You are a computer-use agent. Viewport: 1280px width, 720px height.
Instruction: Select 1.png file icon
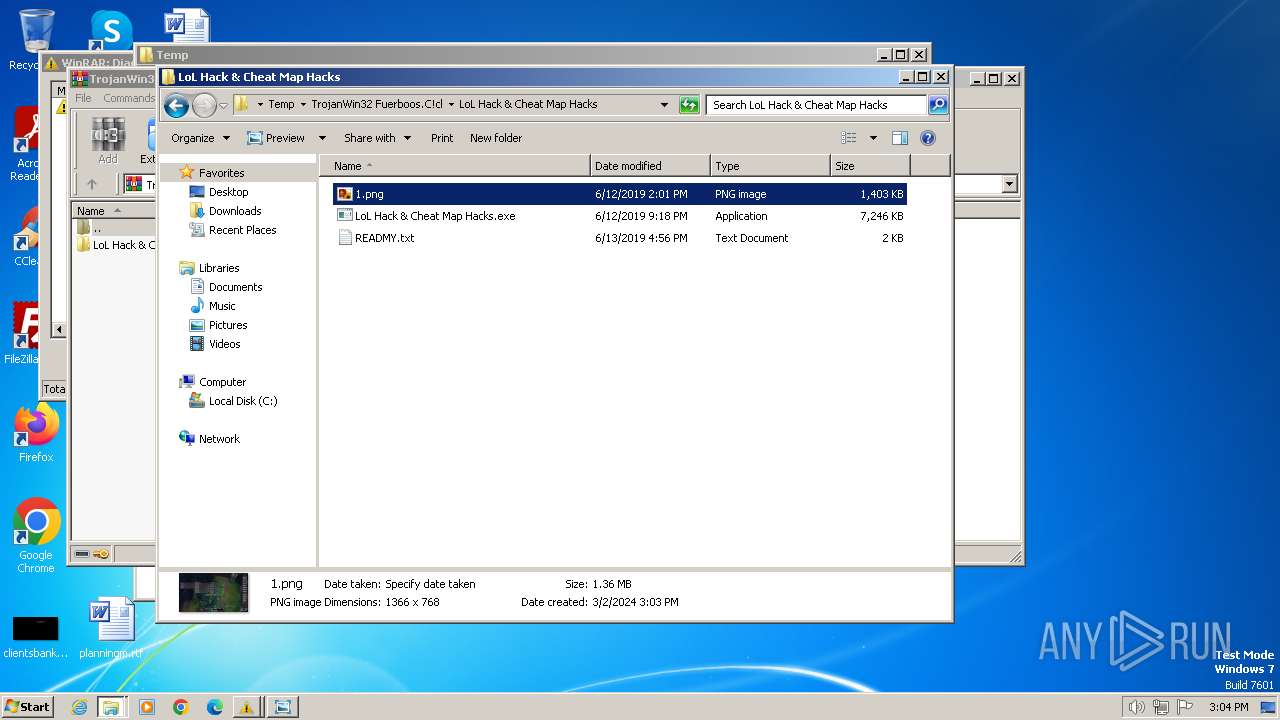coord(345,194)
